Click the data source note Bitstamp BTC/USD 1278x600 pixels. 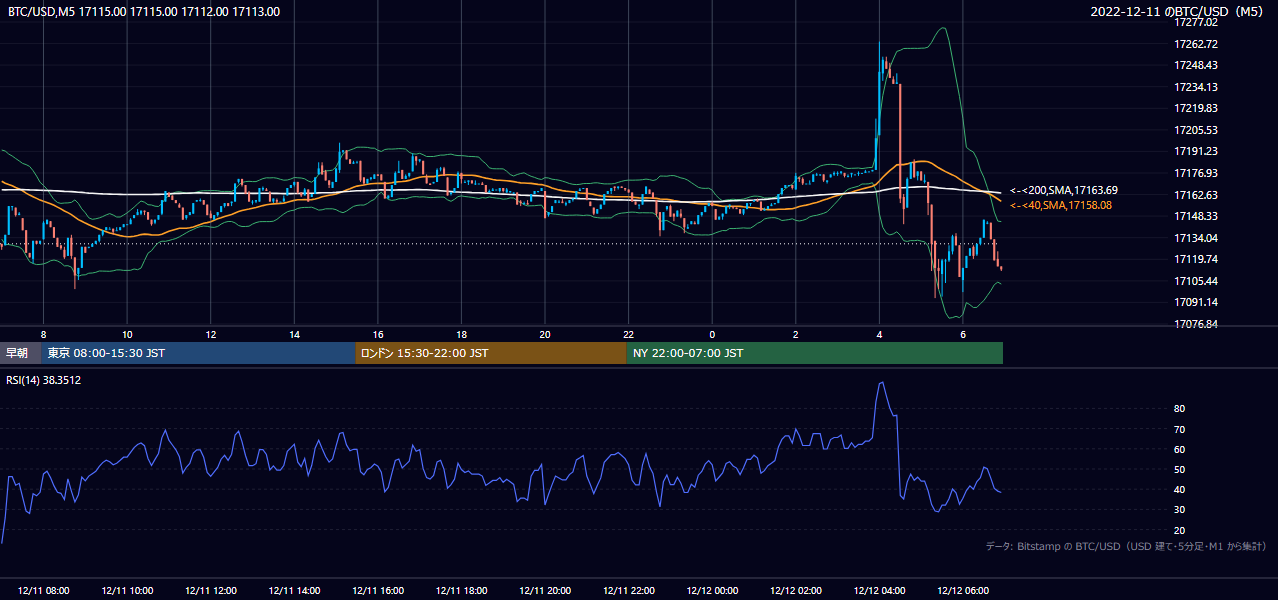[x=1126, y=546]
